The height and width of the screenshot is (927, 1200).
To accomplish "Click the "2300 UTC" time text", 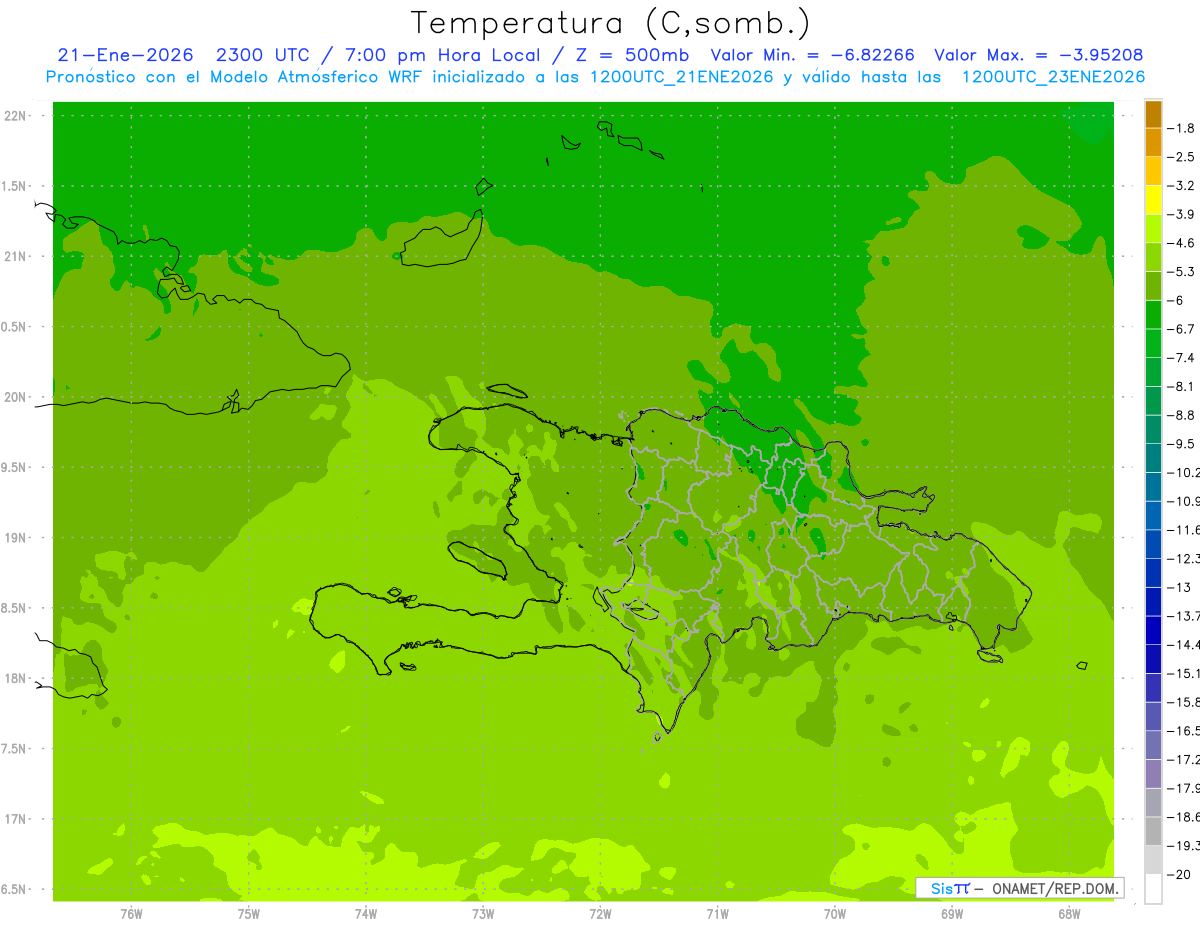I will pyautogui.click(x=266, y=55).
